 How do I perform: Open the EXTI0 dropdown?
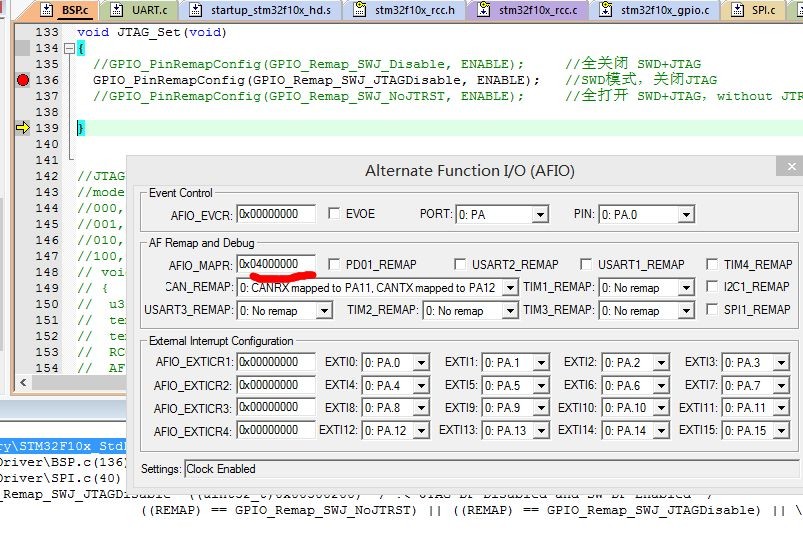click(x=395, y=362)
